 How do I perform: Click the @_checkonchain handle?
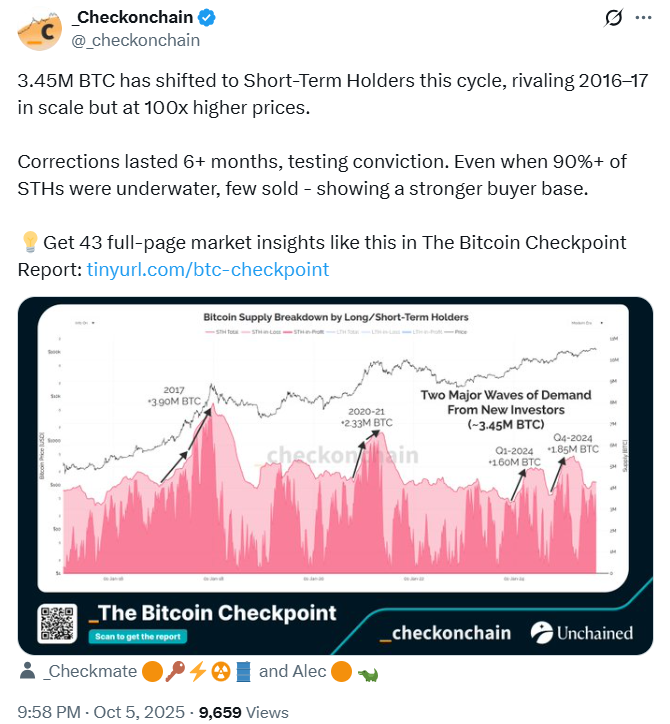tap(138, 40)
